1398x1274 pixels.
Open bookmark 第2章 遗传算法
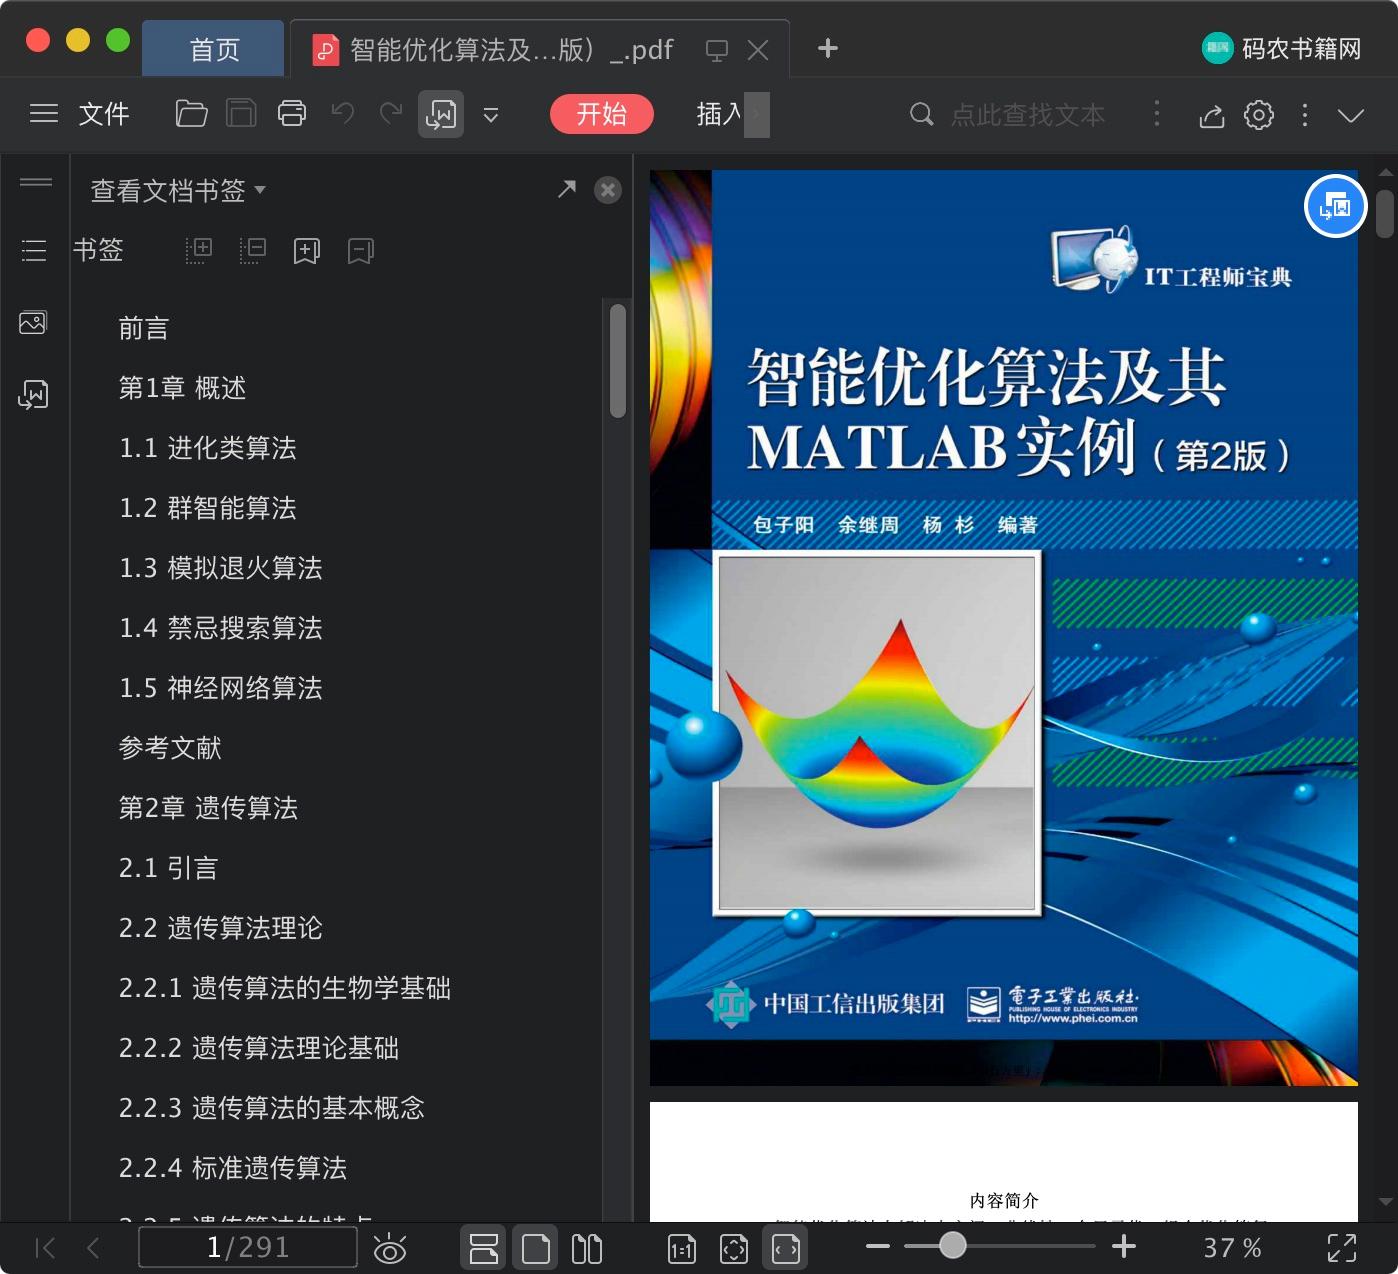(x=208, y=808)
